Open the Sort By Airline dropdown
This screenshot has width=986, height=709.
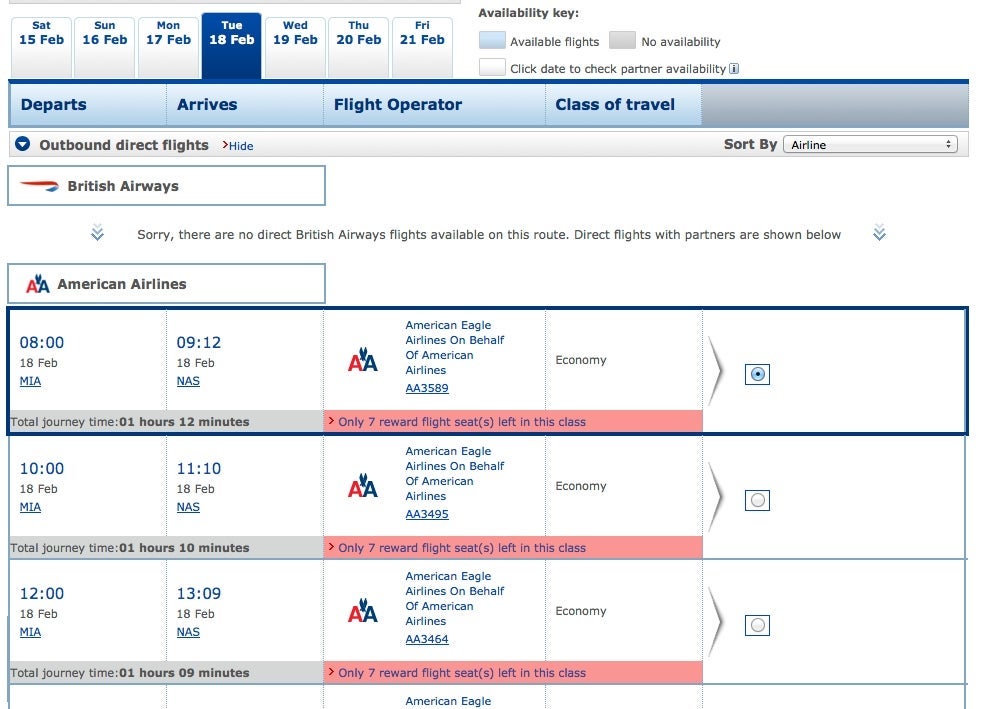tap(870, 145)
